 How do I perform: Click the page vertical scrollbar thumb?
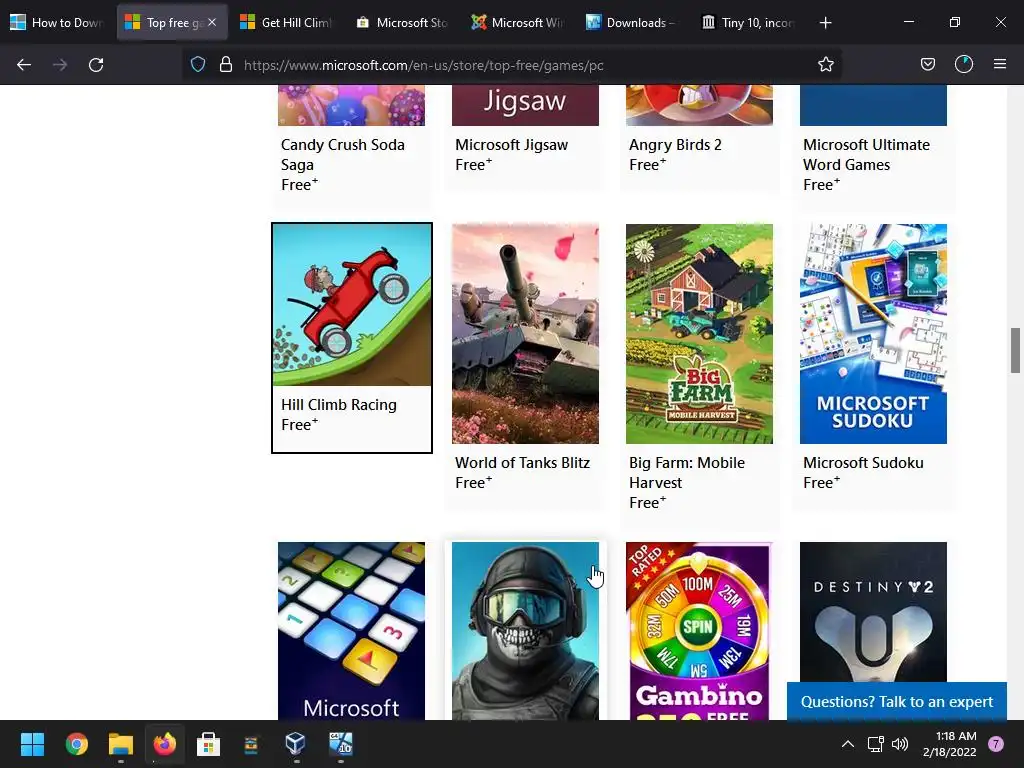pos(1016,350)
